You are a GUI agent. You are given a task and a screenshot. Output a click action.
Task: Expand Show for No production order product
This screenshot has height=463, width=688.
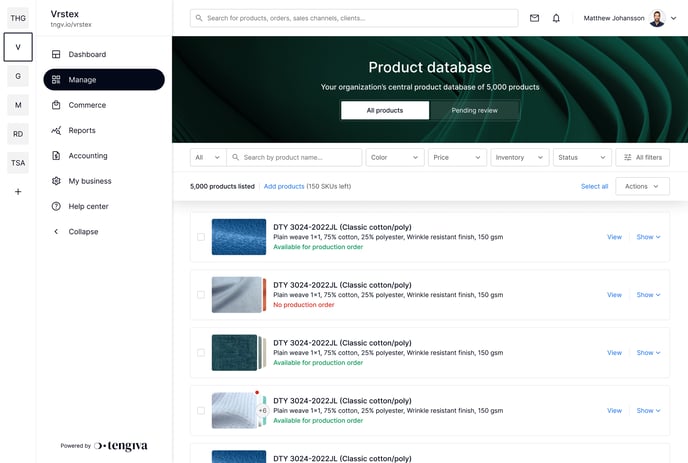click(648, 295)
